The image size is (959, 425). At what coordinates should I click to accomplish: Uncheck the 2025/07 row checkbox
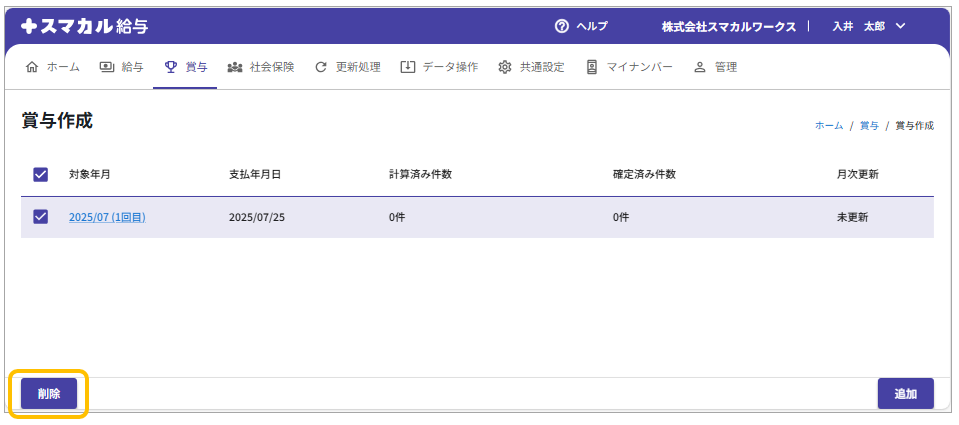click(41, 216)
